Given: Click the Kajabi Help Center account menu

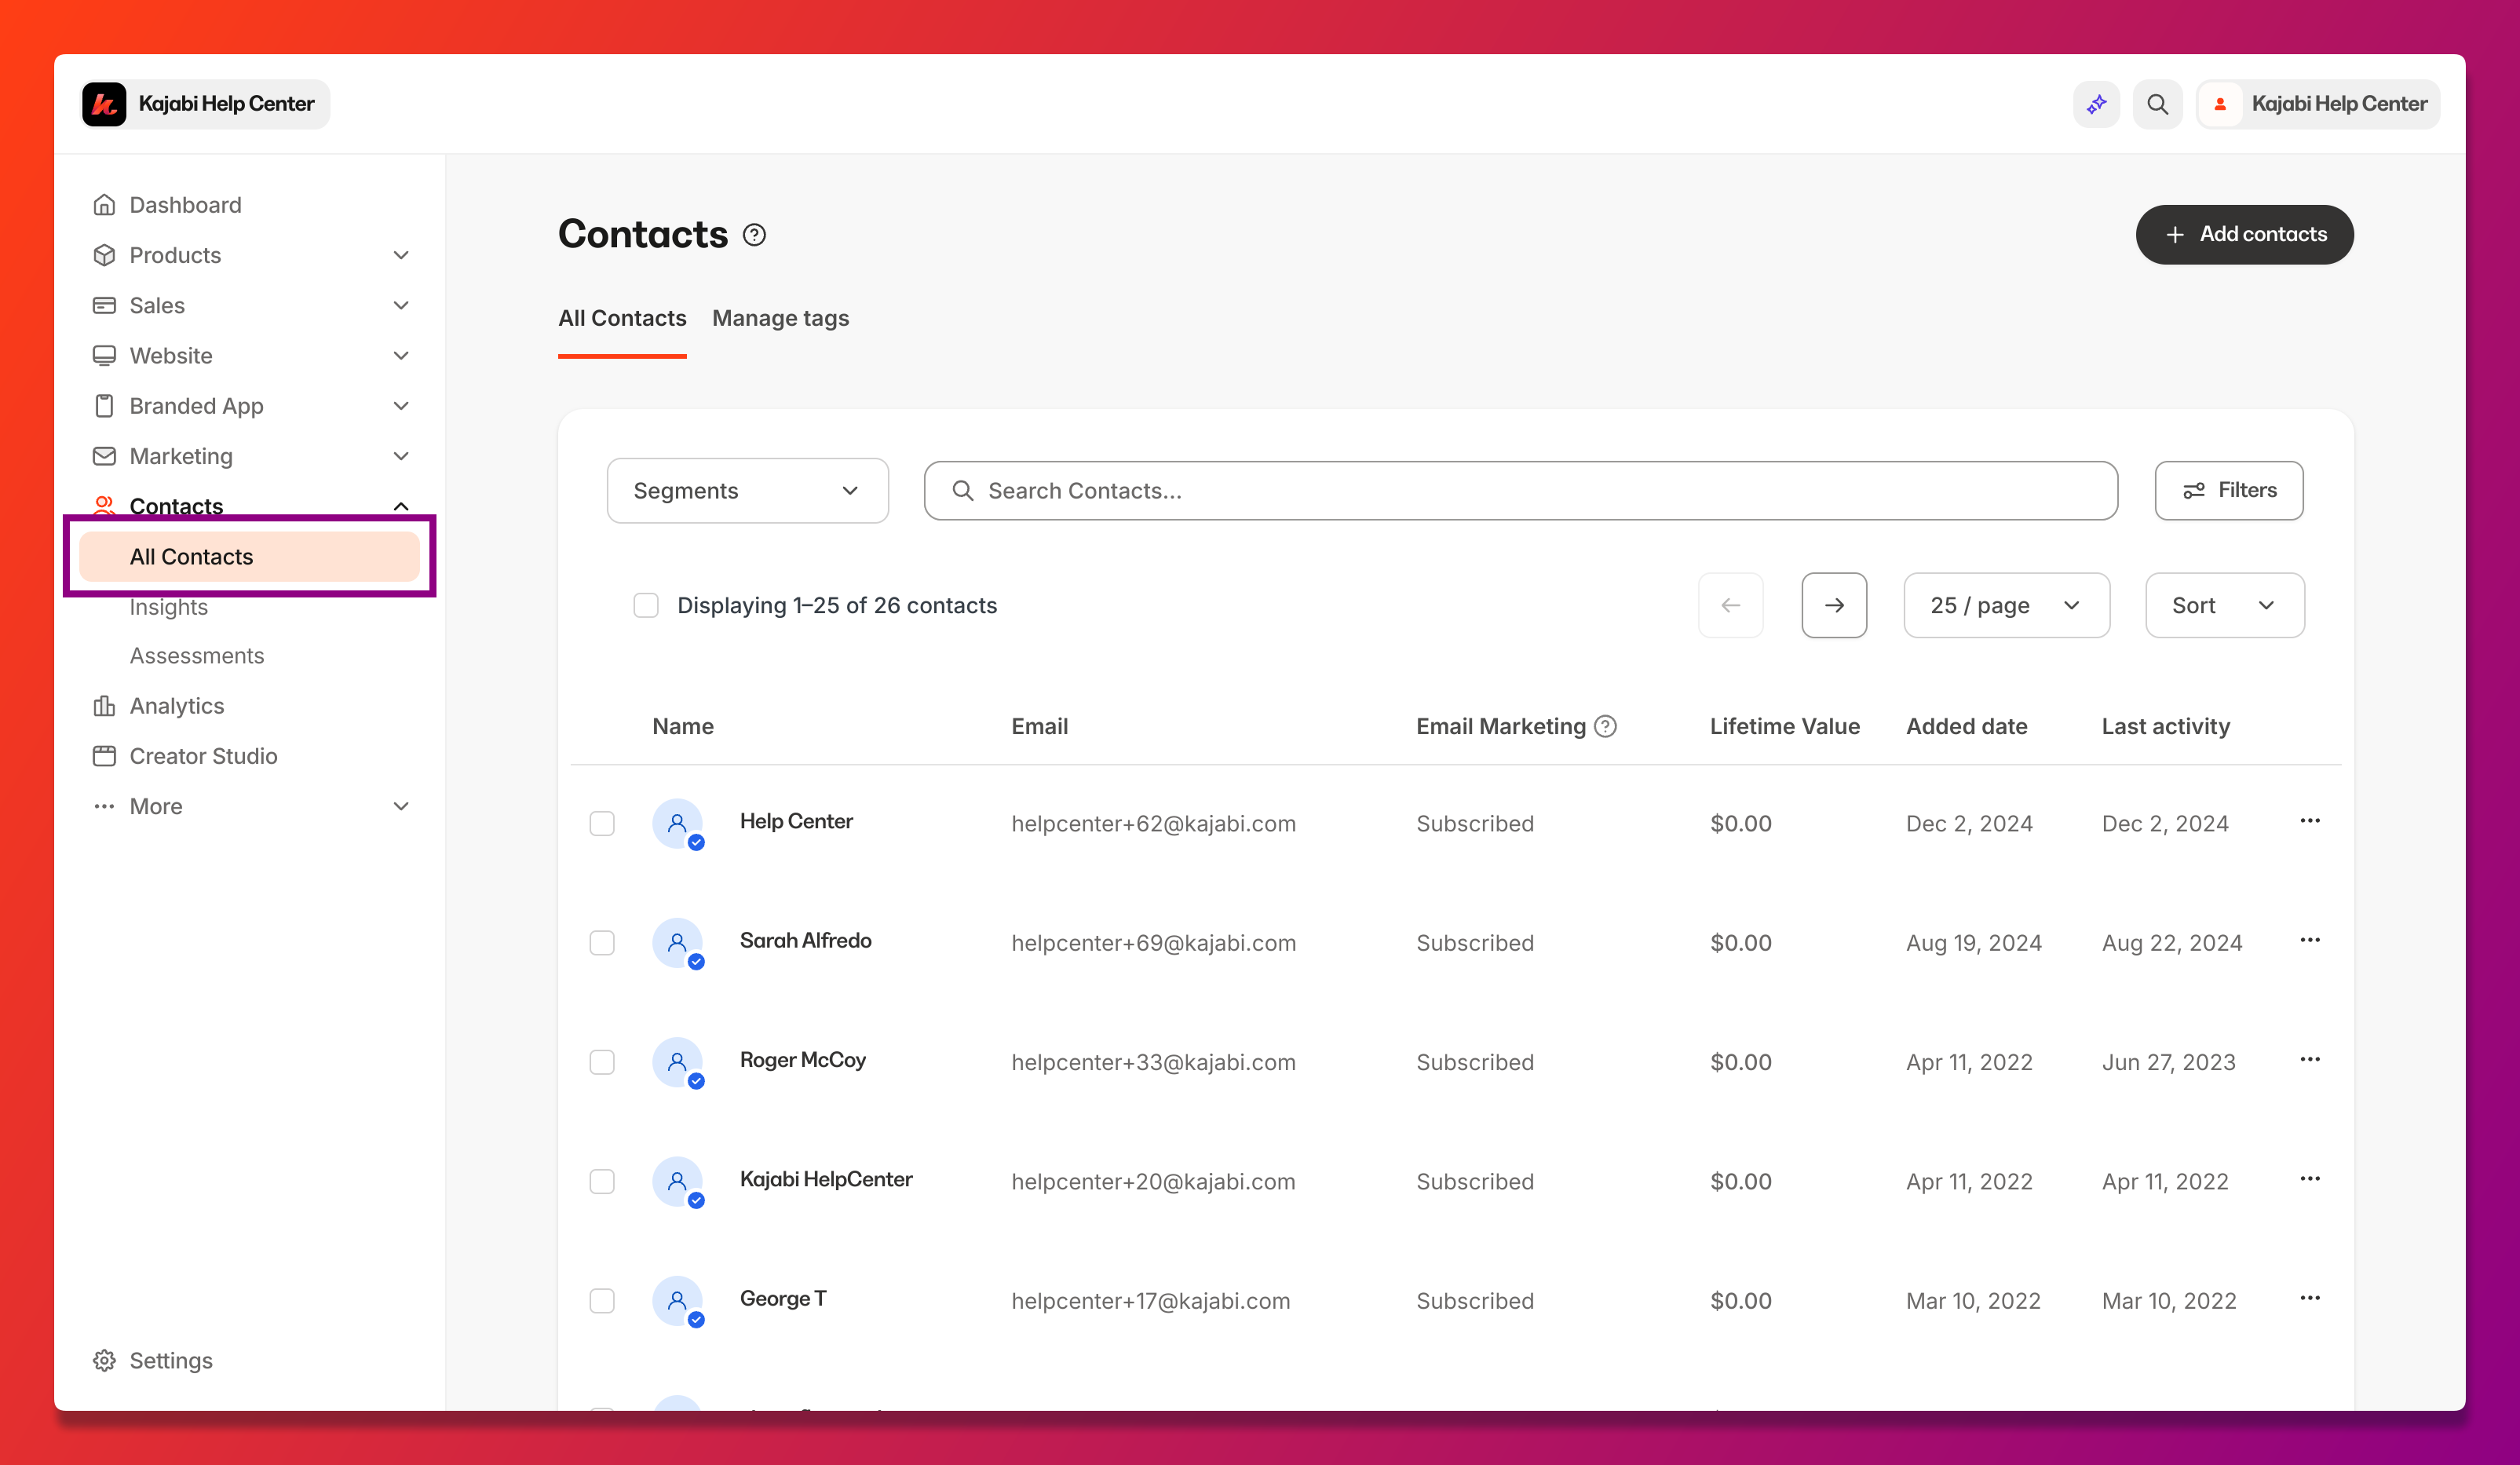Looking at the screenshot, I should pos(2318,104).
